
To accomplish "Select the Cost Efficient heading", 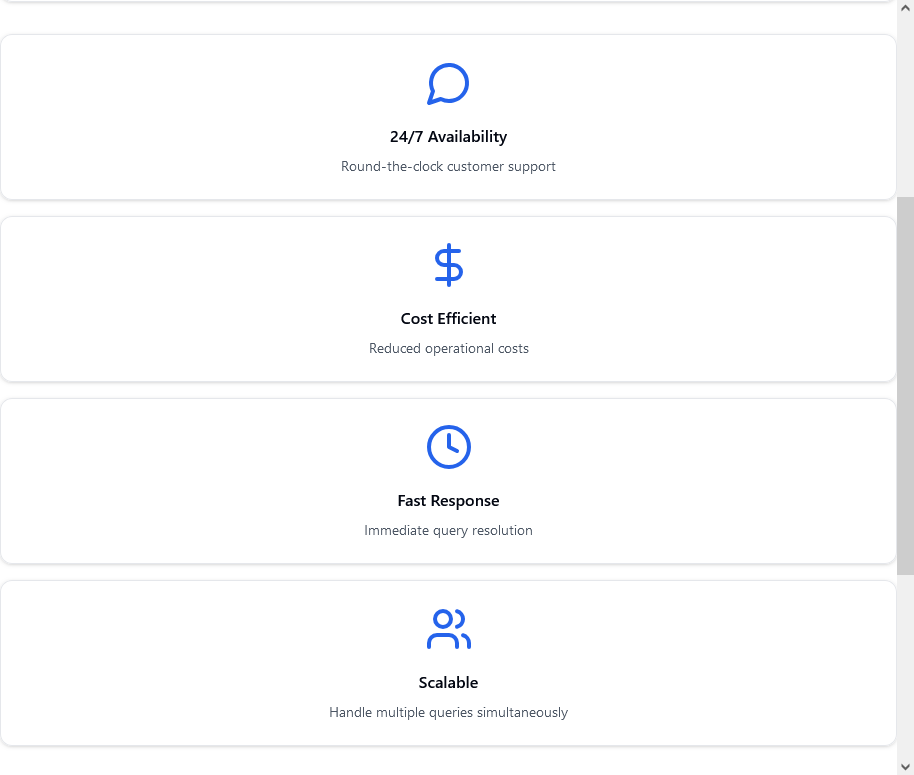I will coord(448,319).
